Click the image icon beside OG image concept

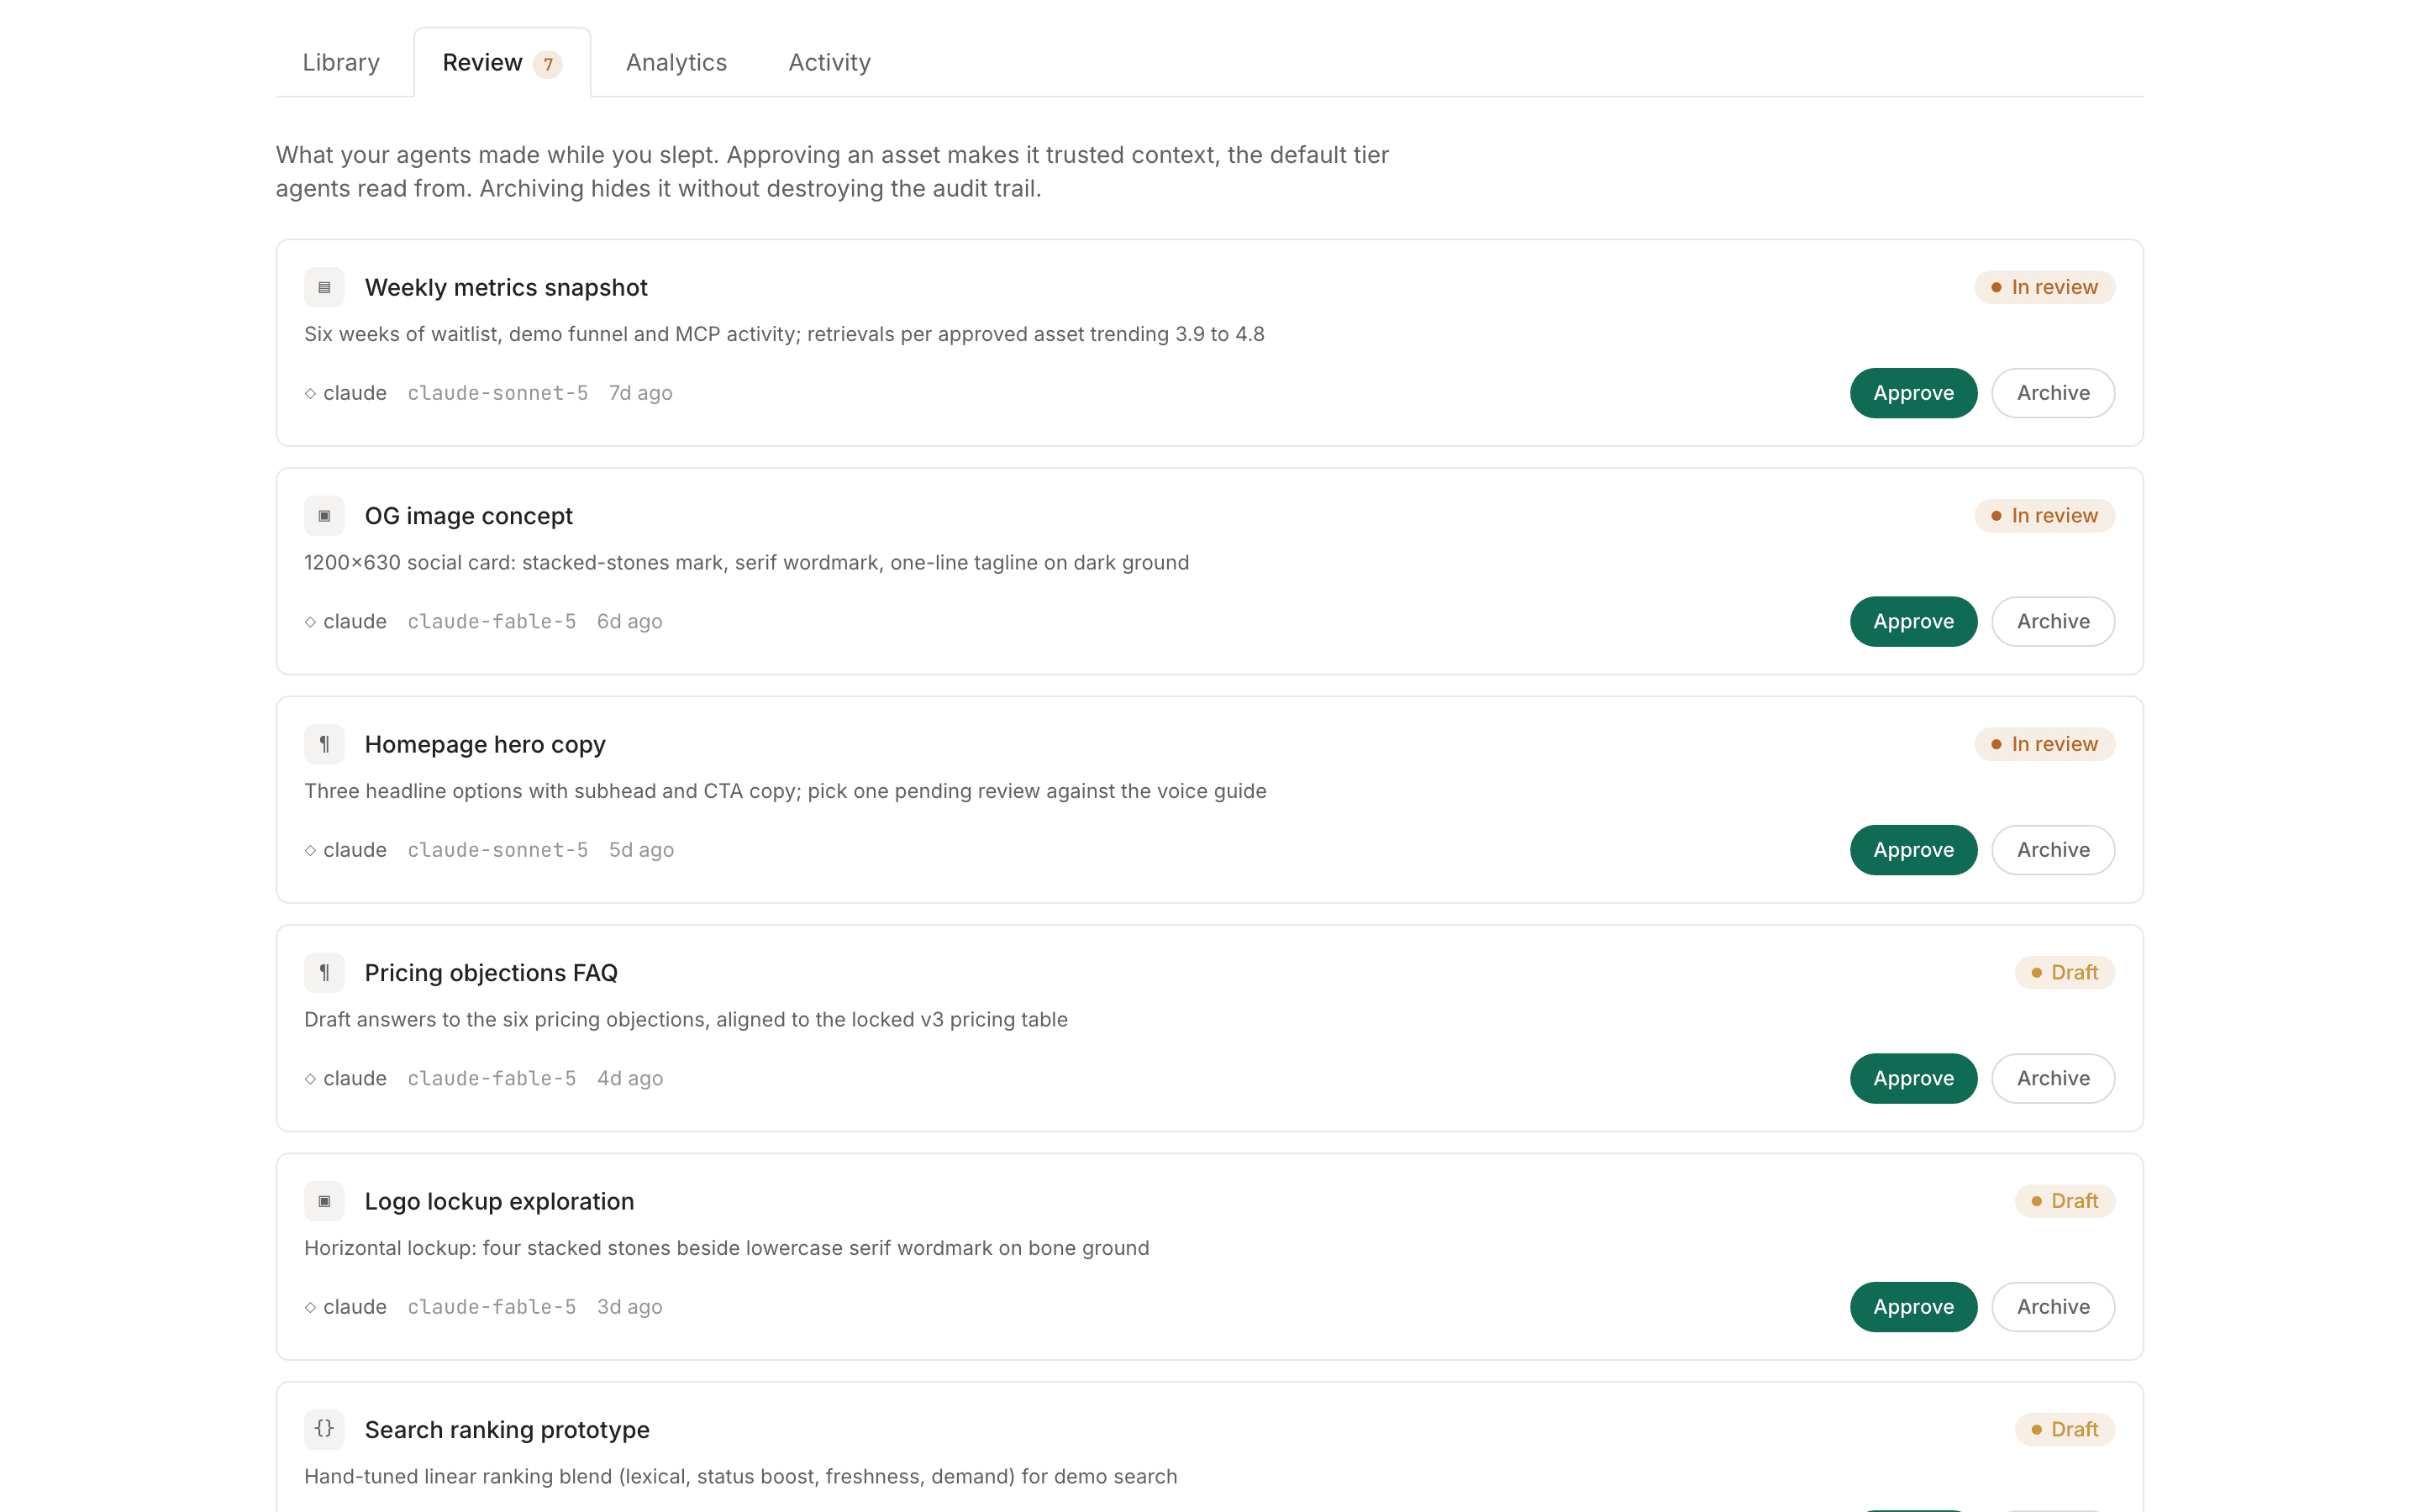tap(324, 516)
